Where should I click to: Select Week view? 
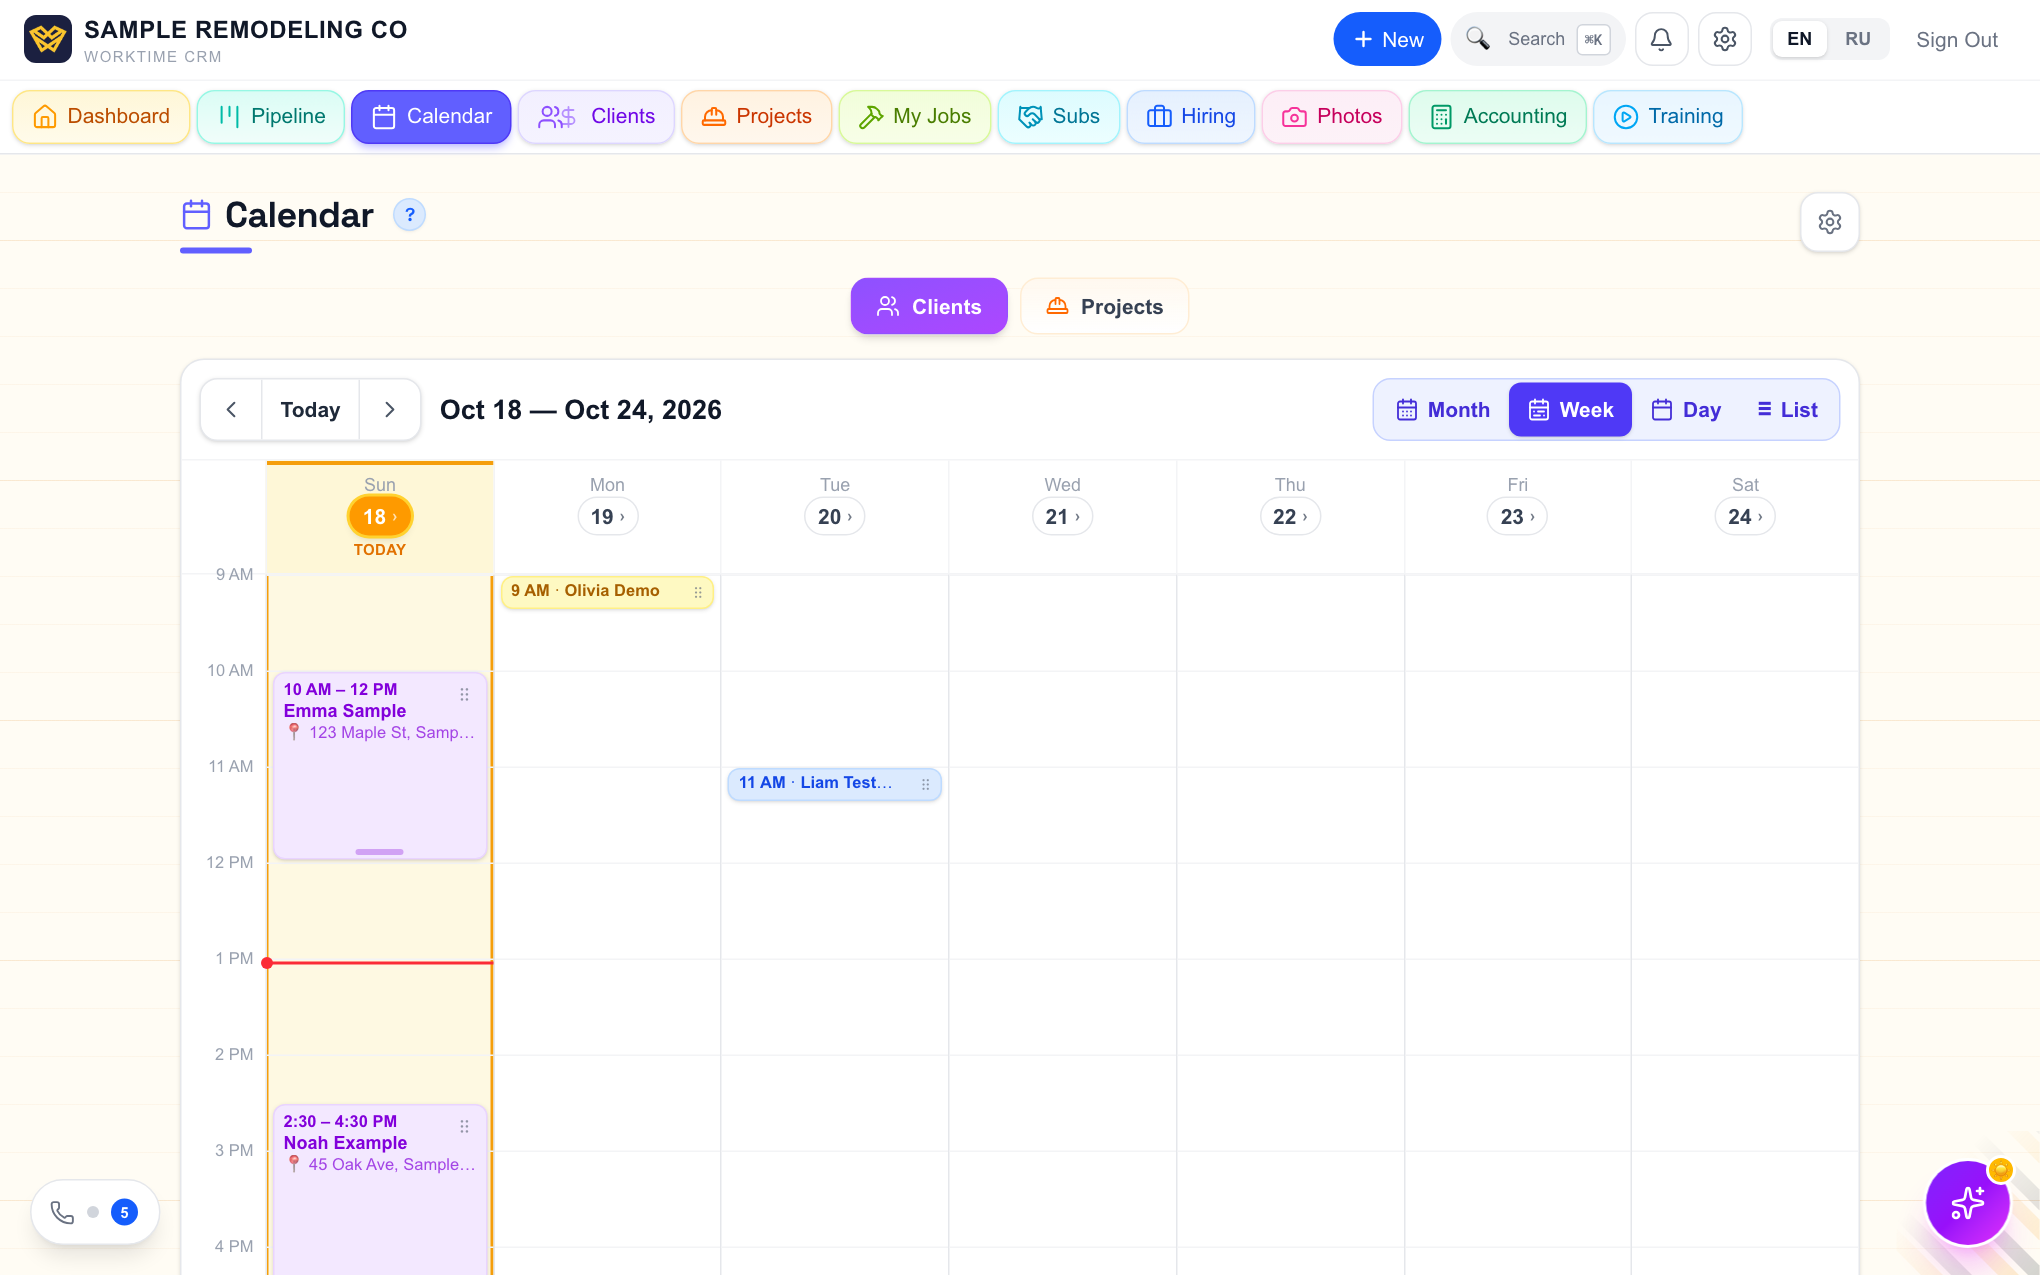point(1570,410)
